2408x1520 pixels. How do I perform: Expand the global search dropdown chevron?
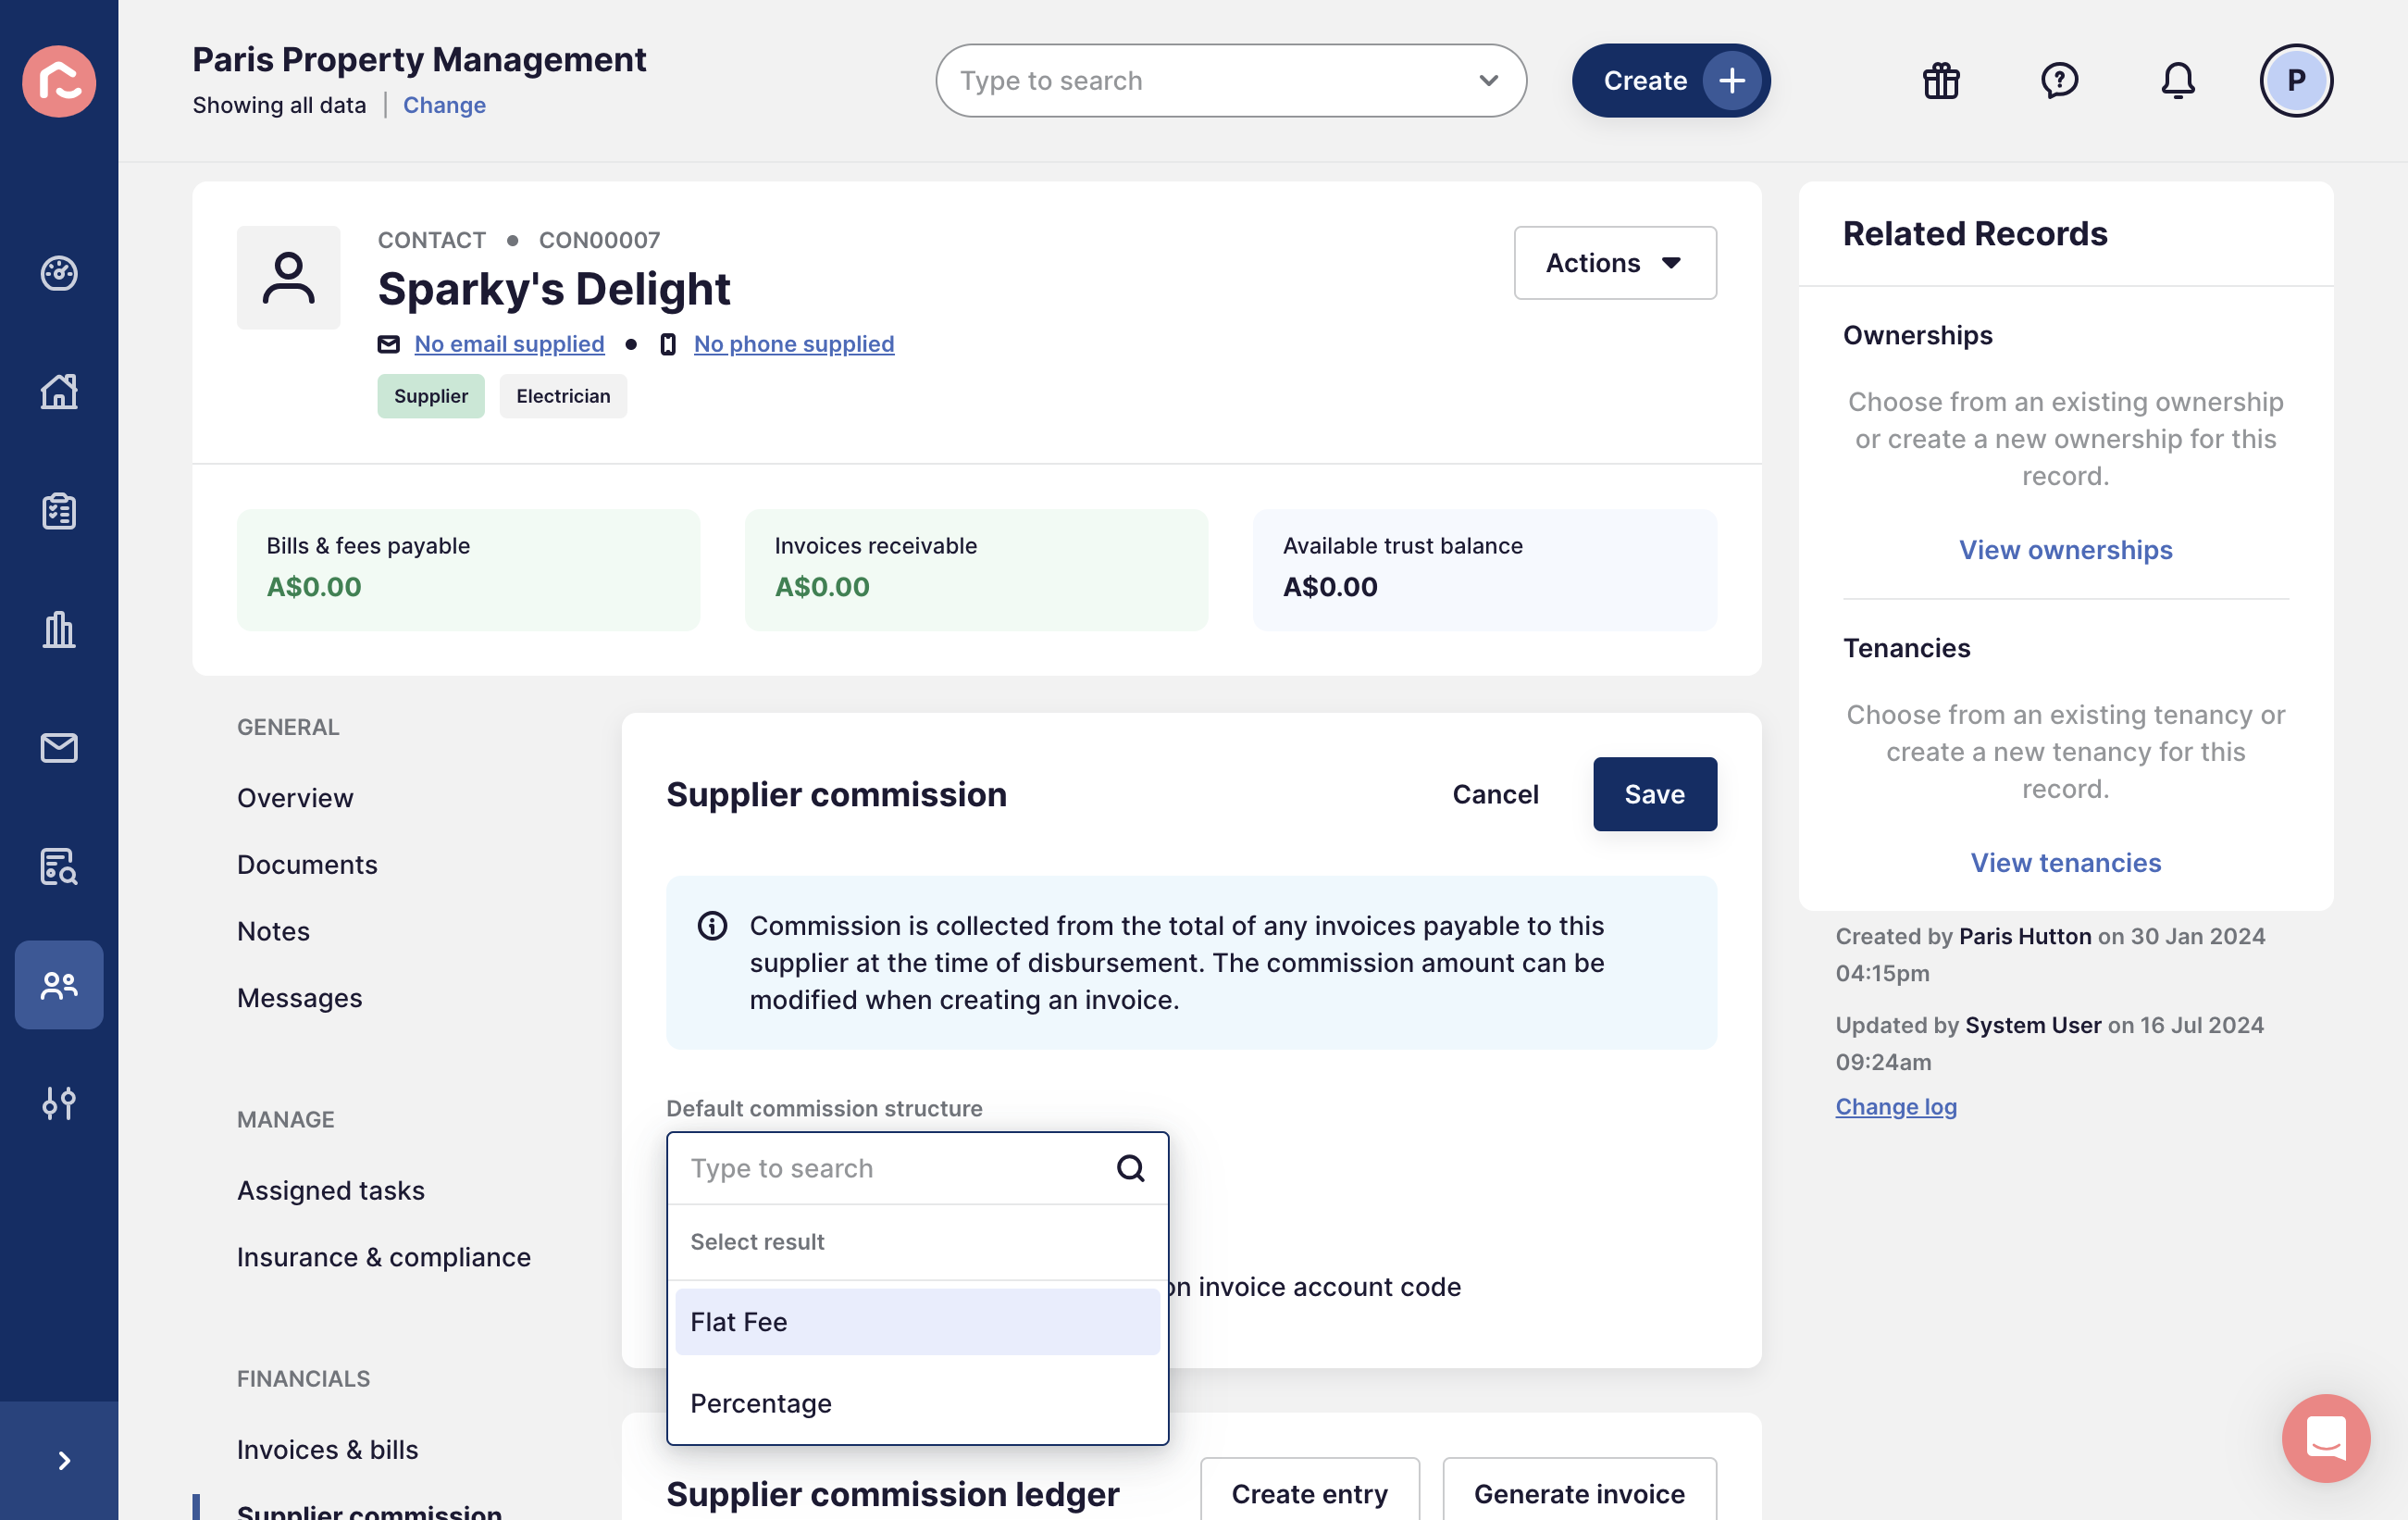point(1489,81)
